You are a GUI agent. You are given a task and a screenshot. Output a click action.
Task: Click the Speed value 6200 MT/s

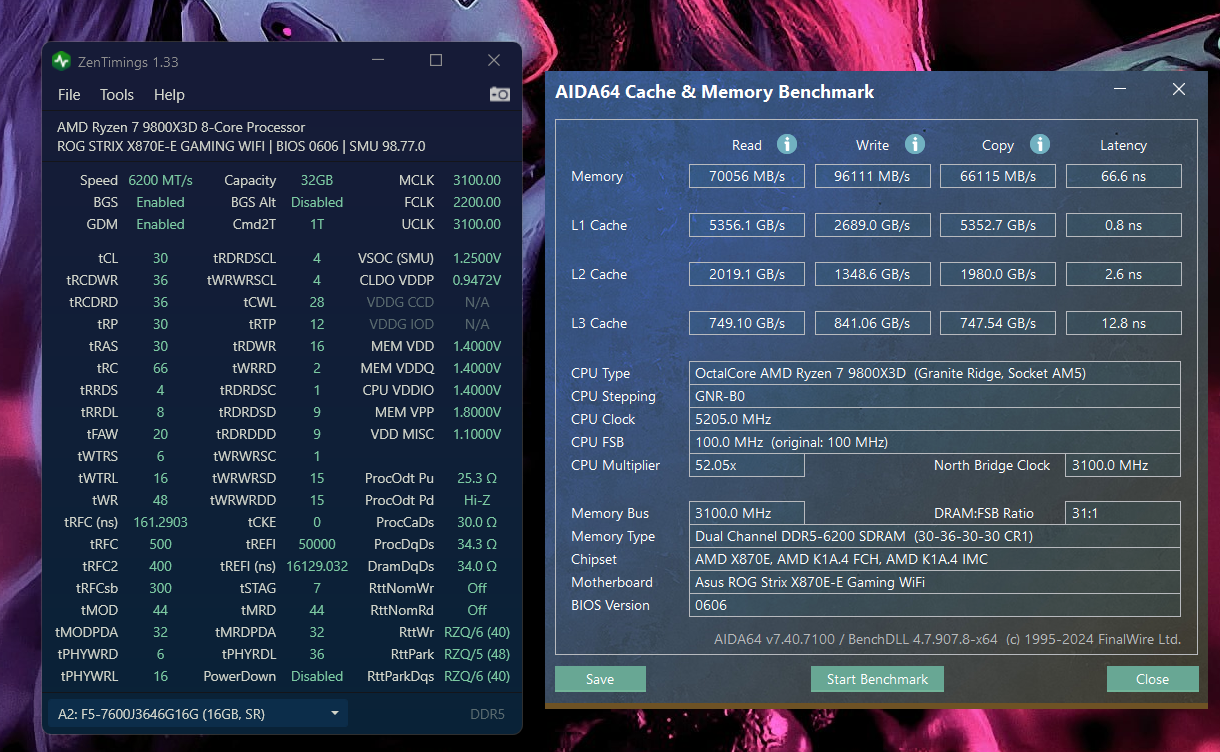tap(160, 180)
